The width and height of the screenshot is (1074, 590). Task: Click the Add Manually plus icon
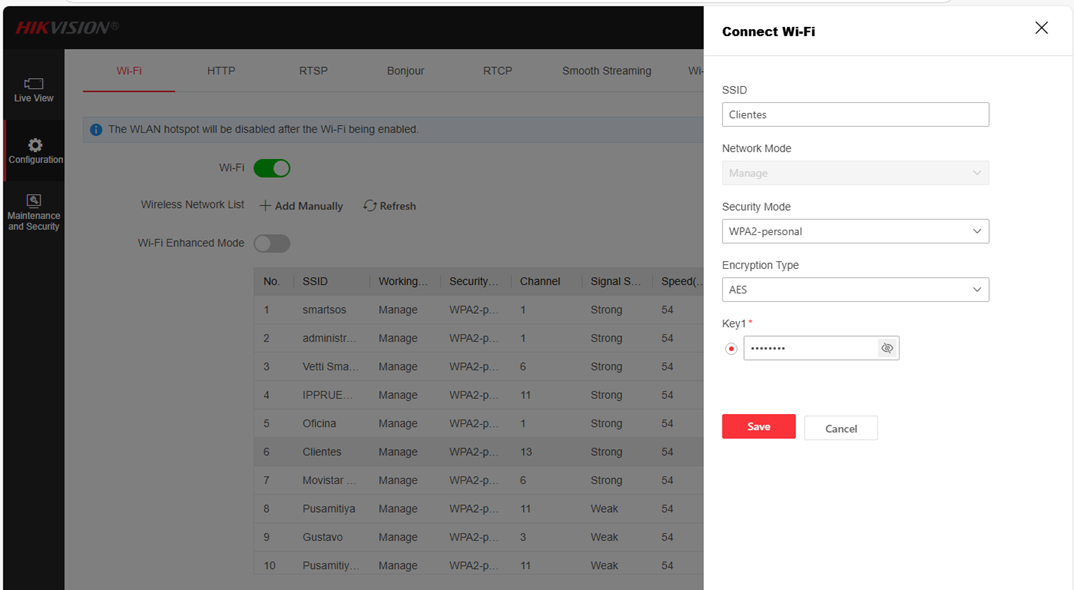[x=266, y=206]
